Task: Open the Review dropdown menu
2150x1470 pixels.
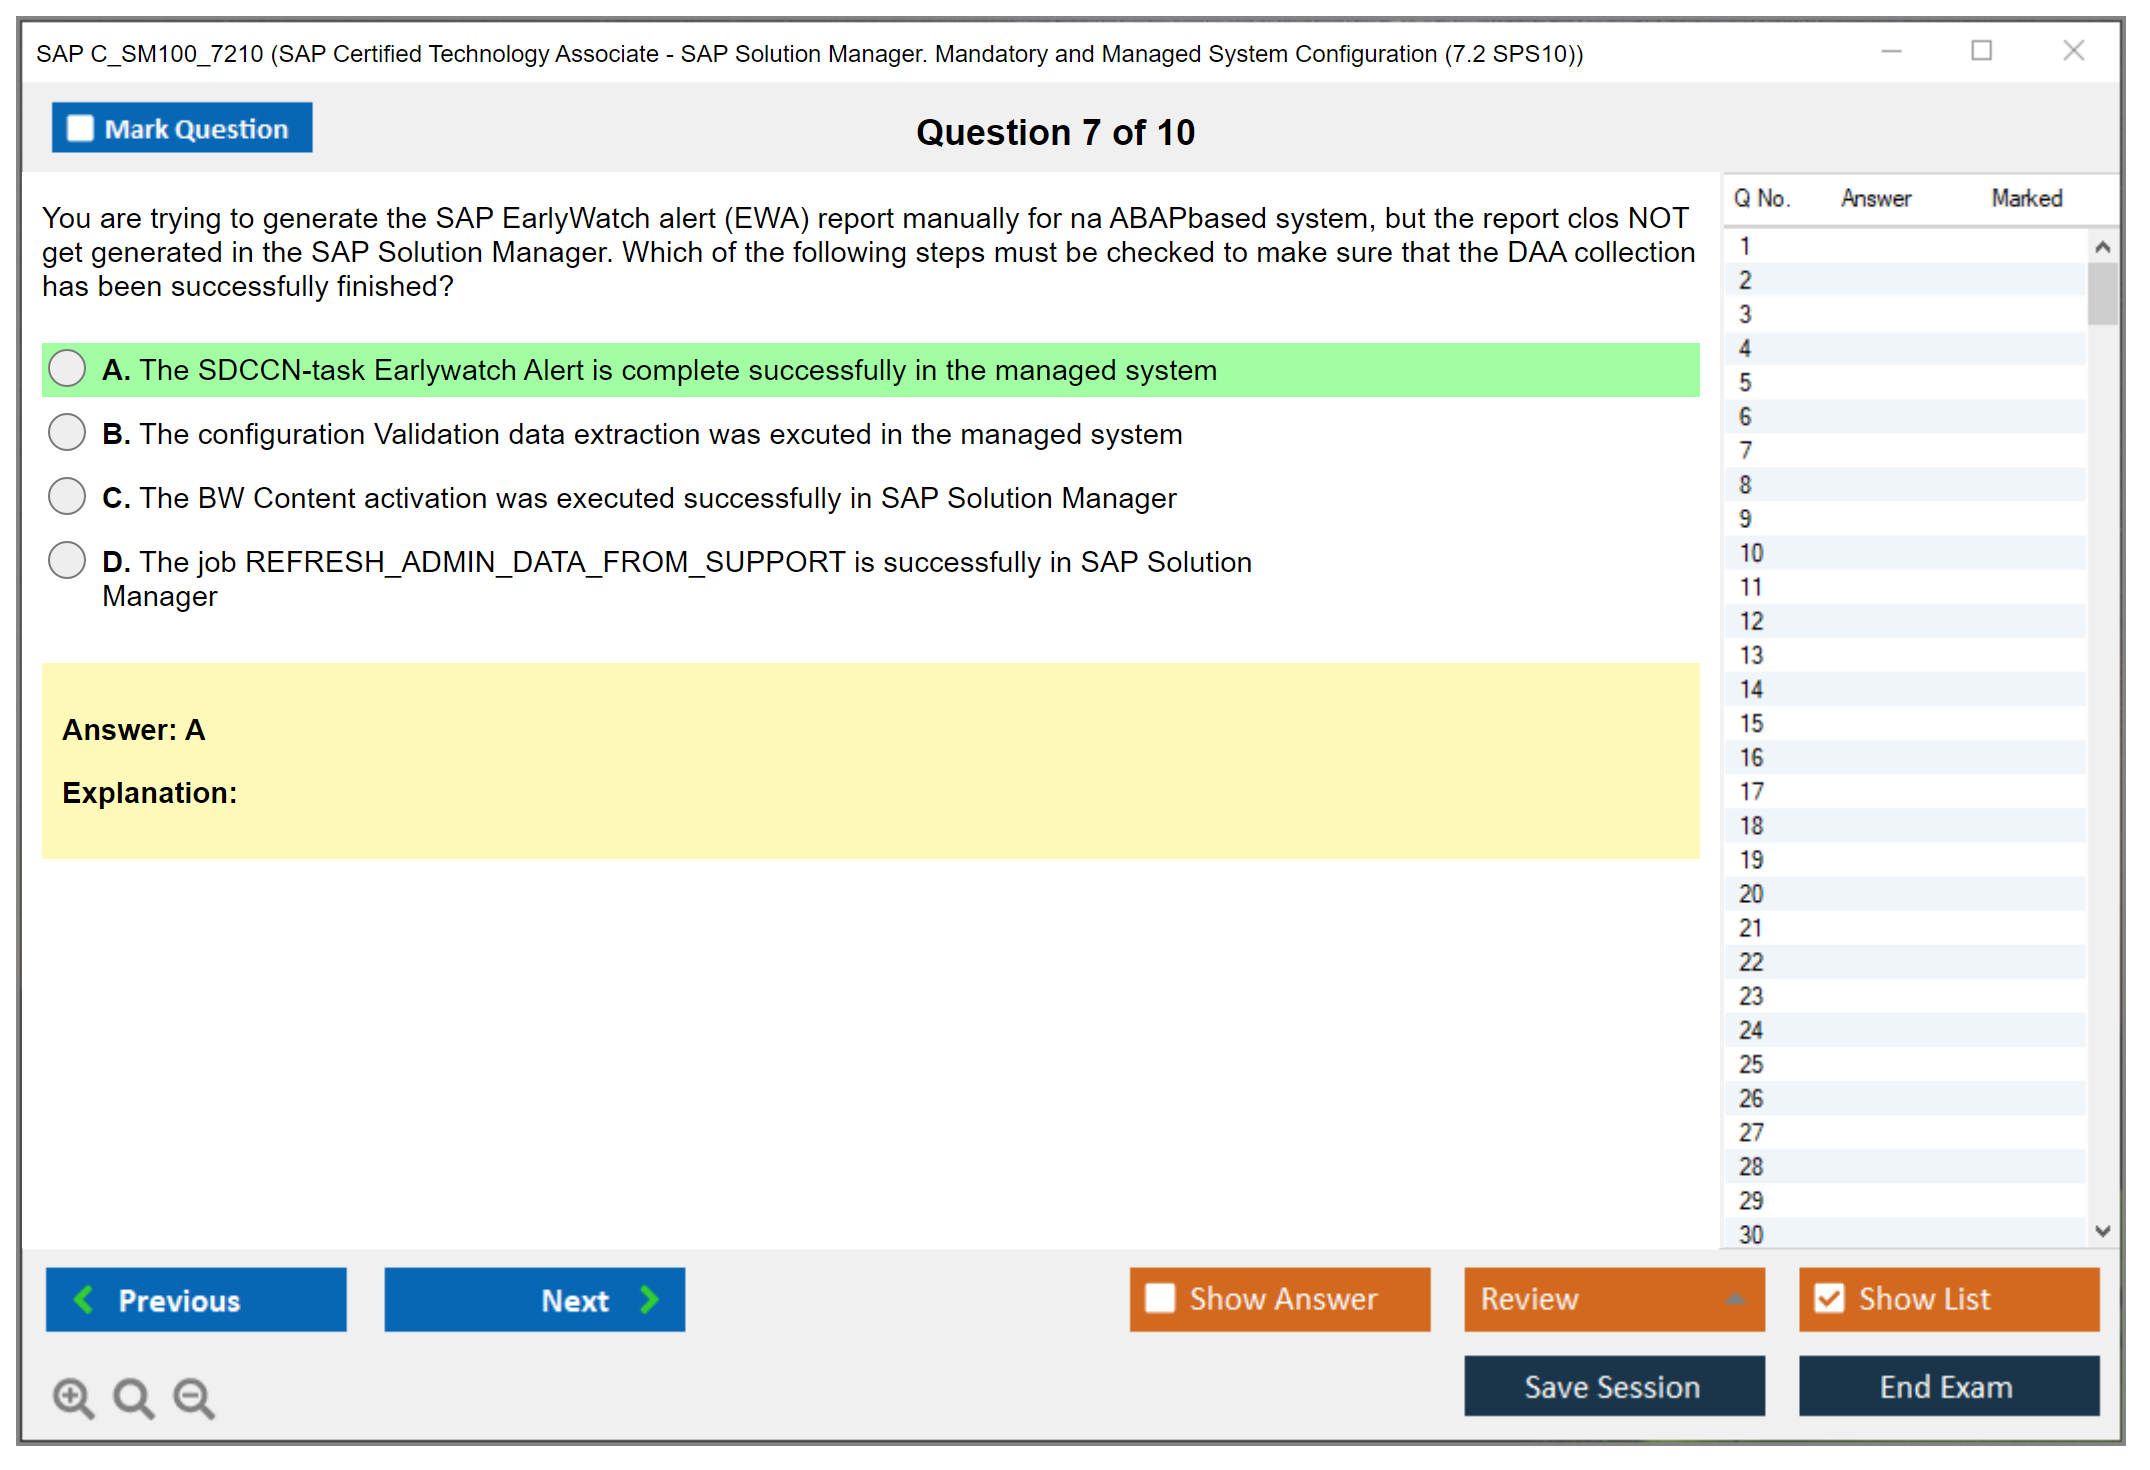Action: tap(1734, 1299)
